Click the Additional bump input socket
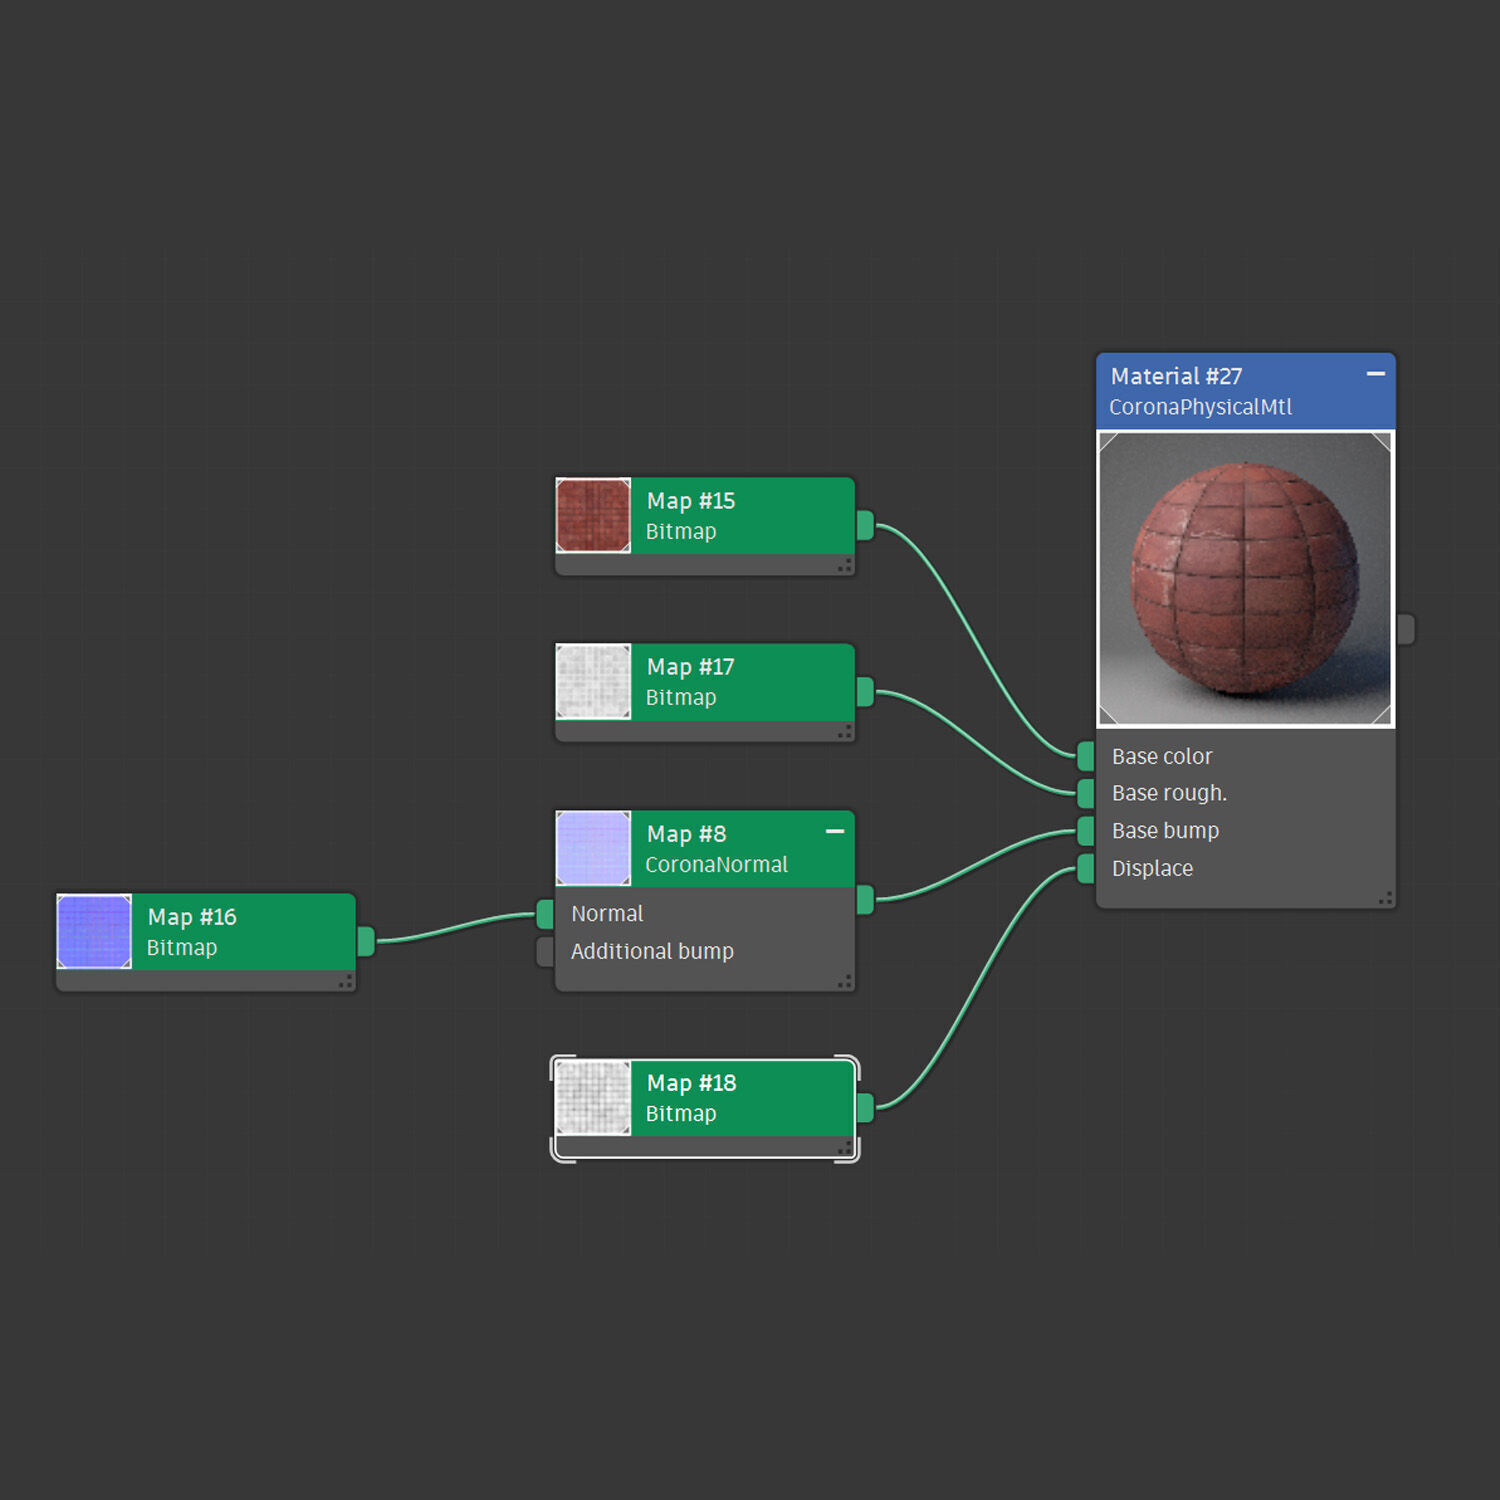This screenshot has height=1500, width=1500. [545, 951]
